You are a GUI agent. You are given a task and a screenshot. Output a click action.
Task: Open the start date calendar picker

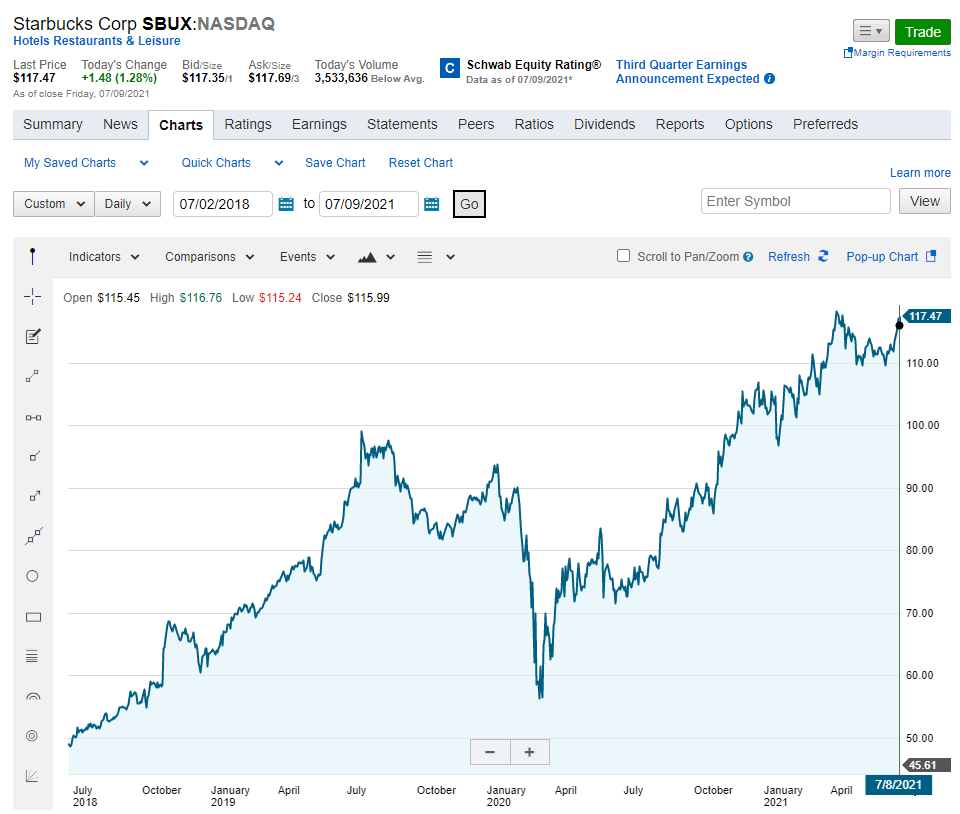tap(286, 204)
